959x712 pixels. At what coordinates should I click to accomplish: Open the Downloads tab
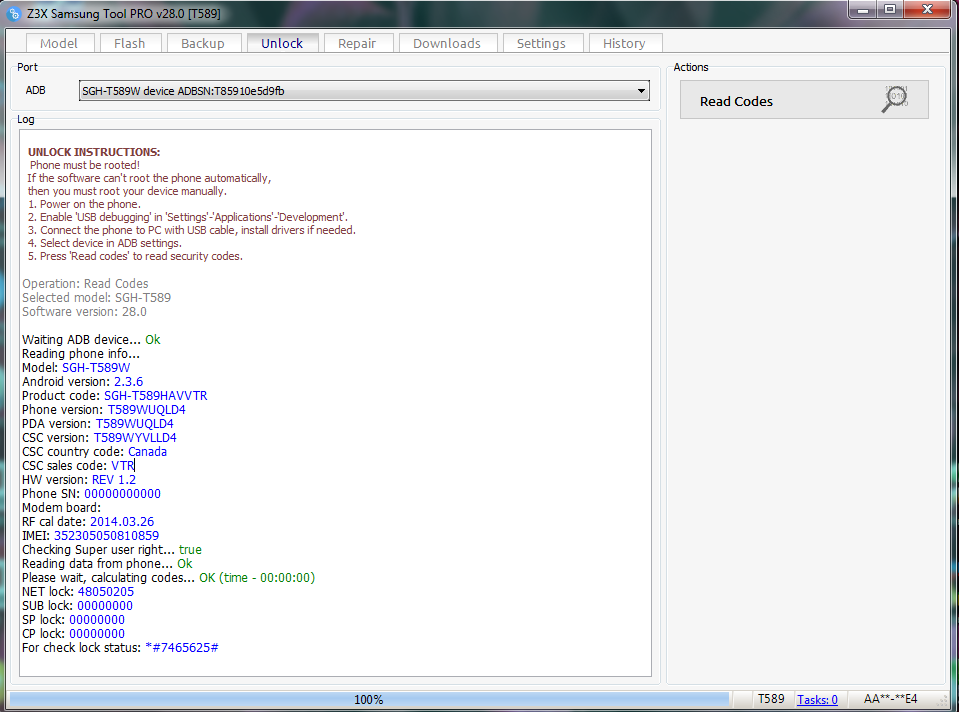tap(447, 43)
